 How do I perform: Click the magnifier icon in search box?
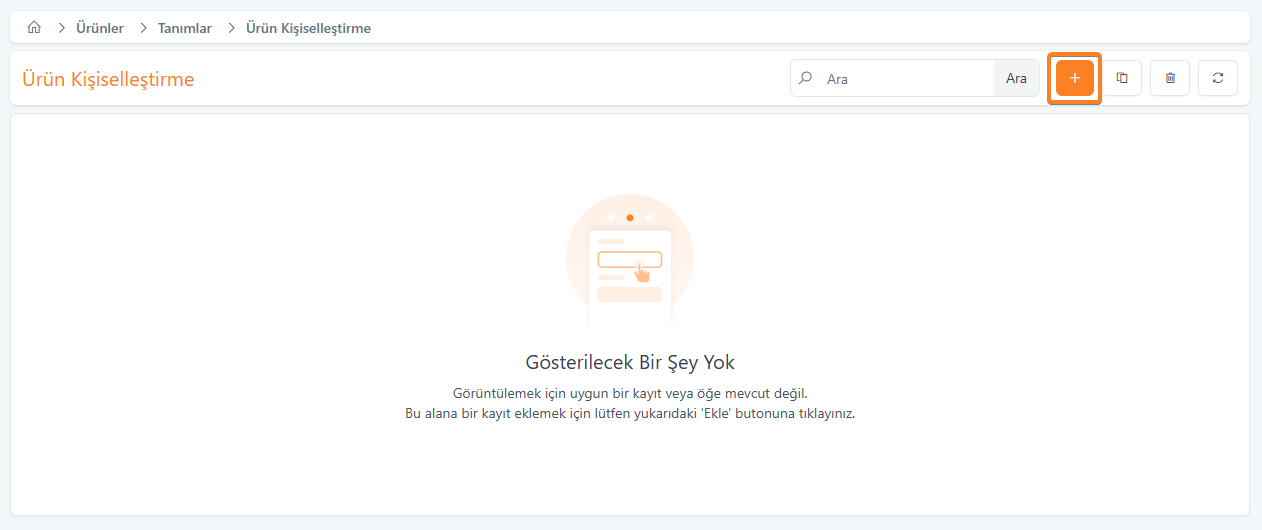tap(806, 78)
